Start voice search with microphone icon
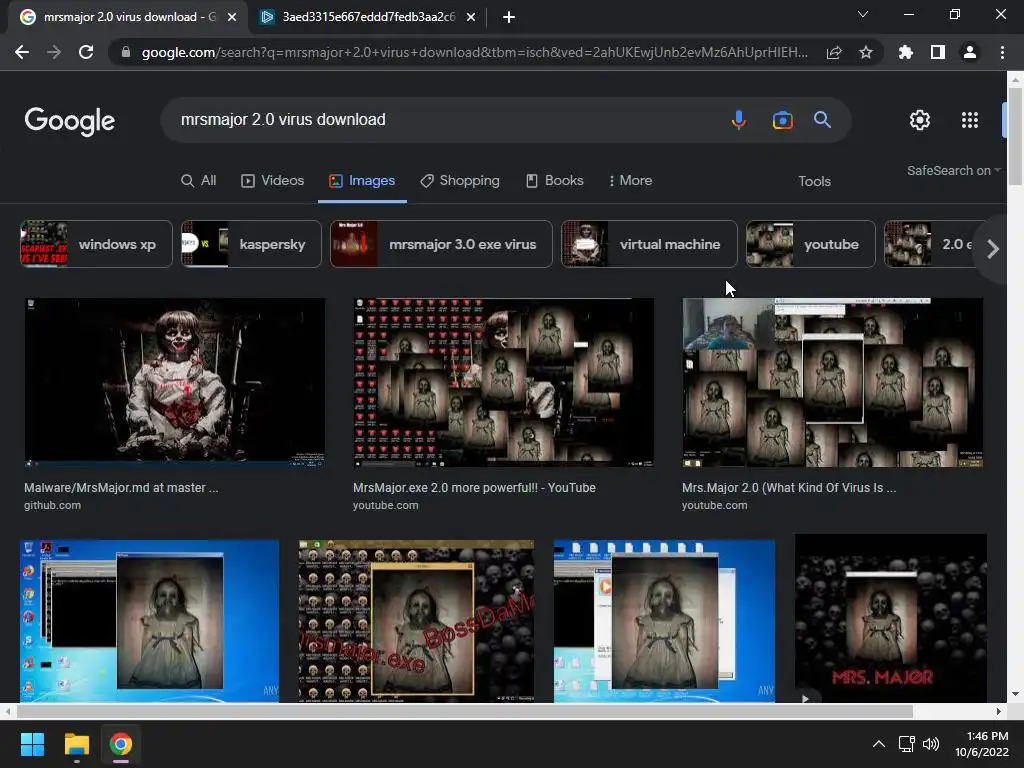 (x=739, y=120)
